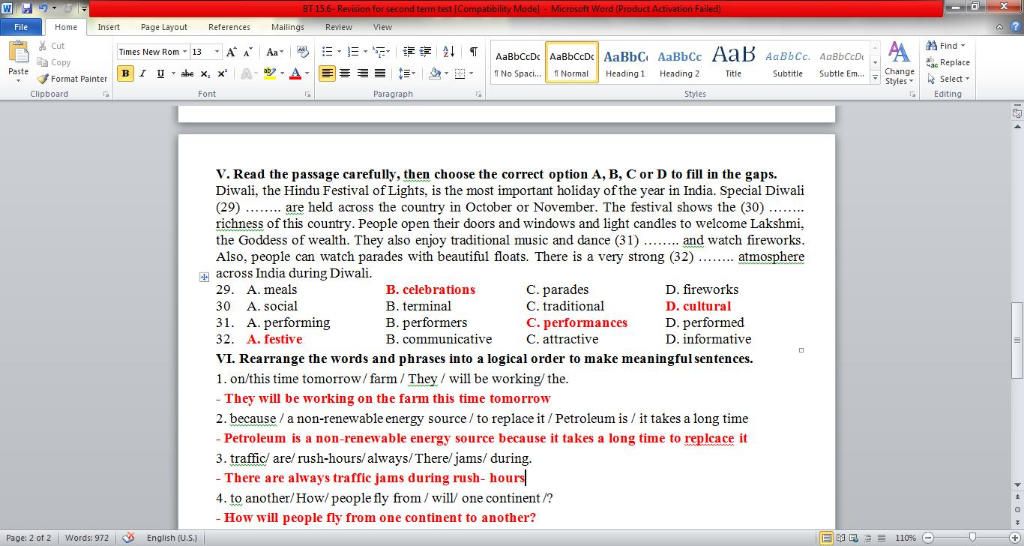This screenshot has height=546, width=1024.
Task: Switch to the Page Layout tab
Action: point(164,27)
